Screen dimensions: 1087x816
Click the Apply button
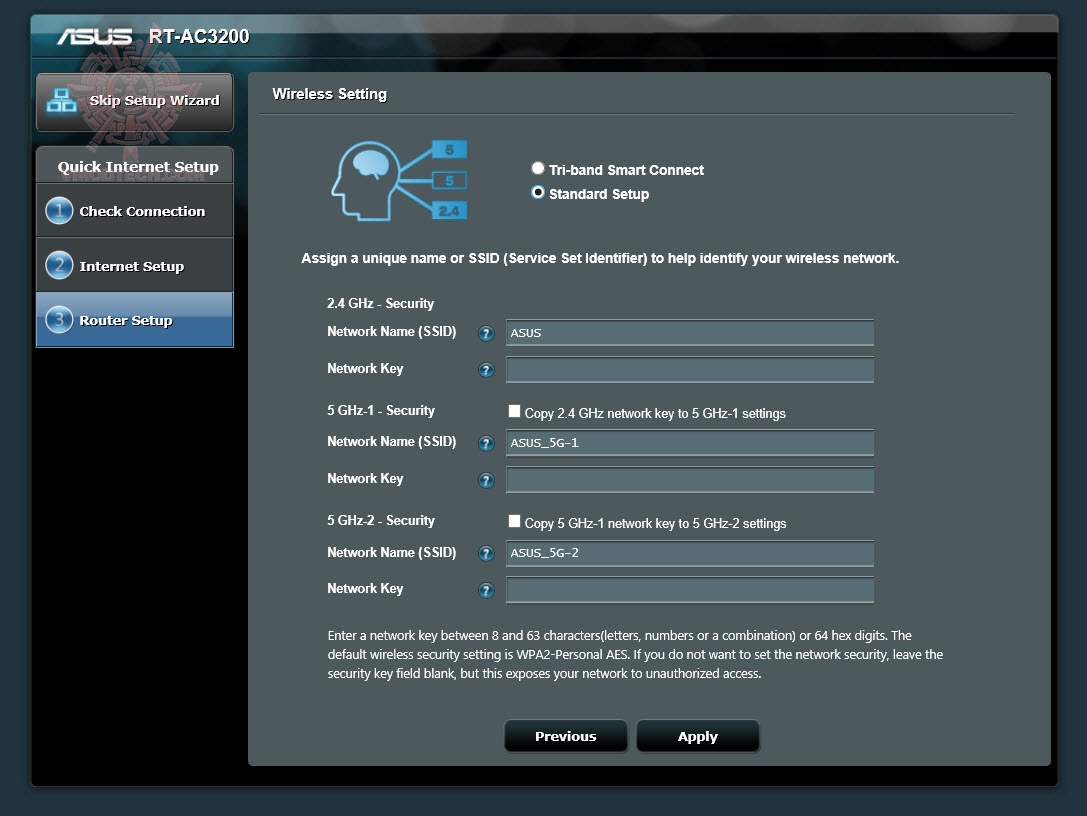(x=697, y=736)
